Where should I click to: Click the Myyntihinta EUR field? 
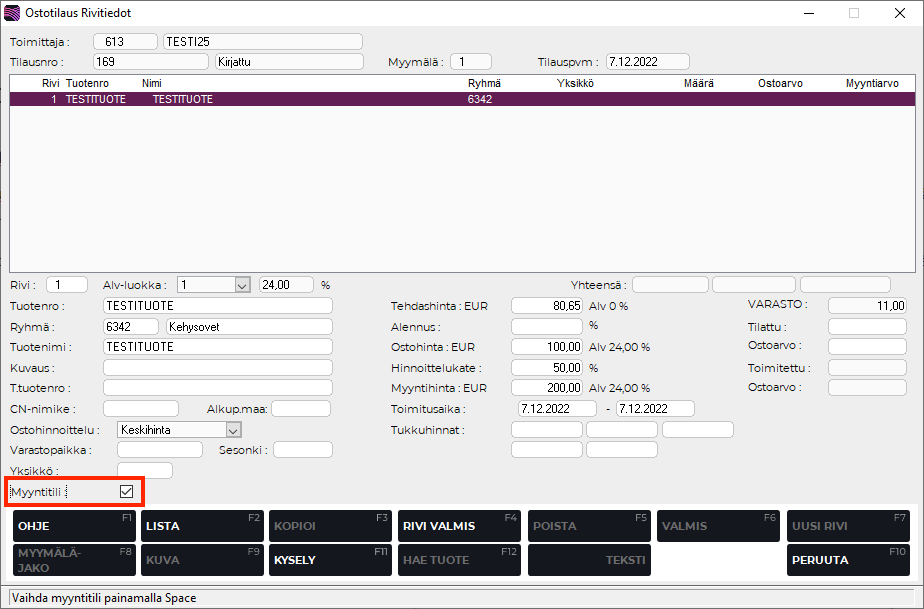[x=547, y=388]
